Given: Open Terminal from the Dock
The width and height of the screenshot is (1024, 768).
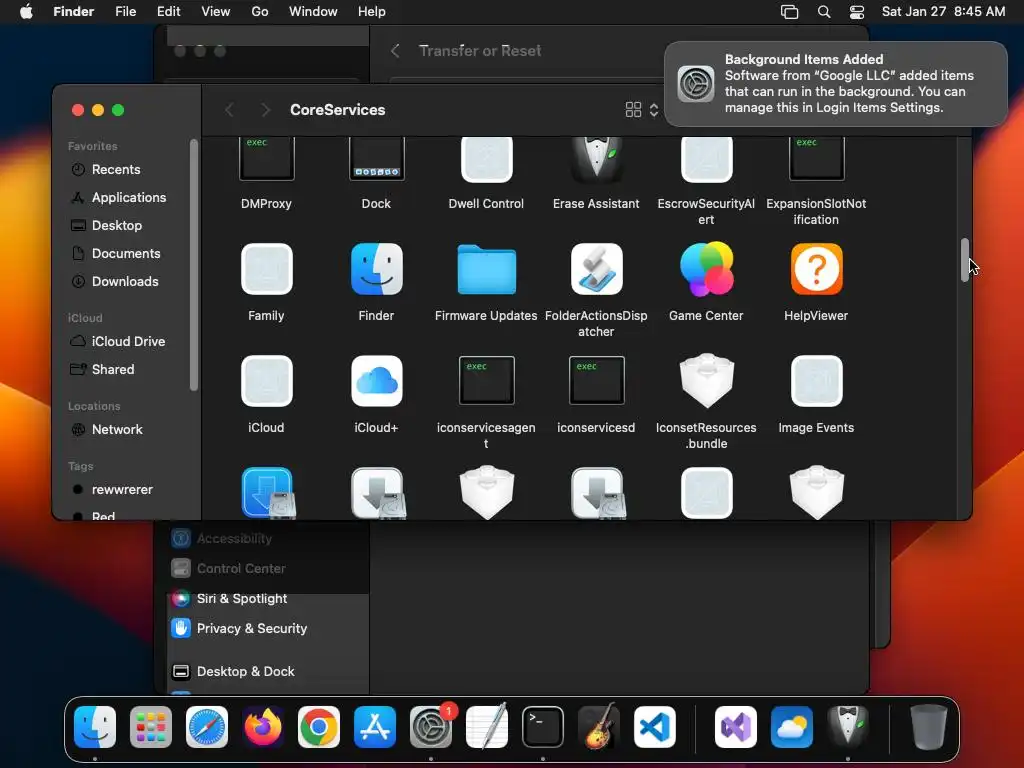Looking at the screenshot, I should (543, 727).
